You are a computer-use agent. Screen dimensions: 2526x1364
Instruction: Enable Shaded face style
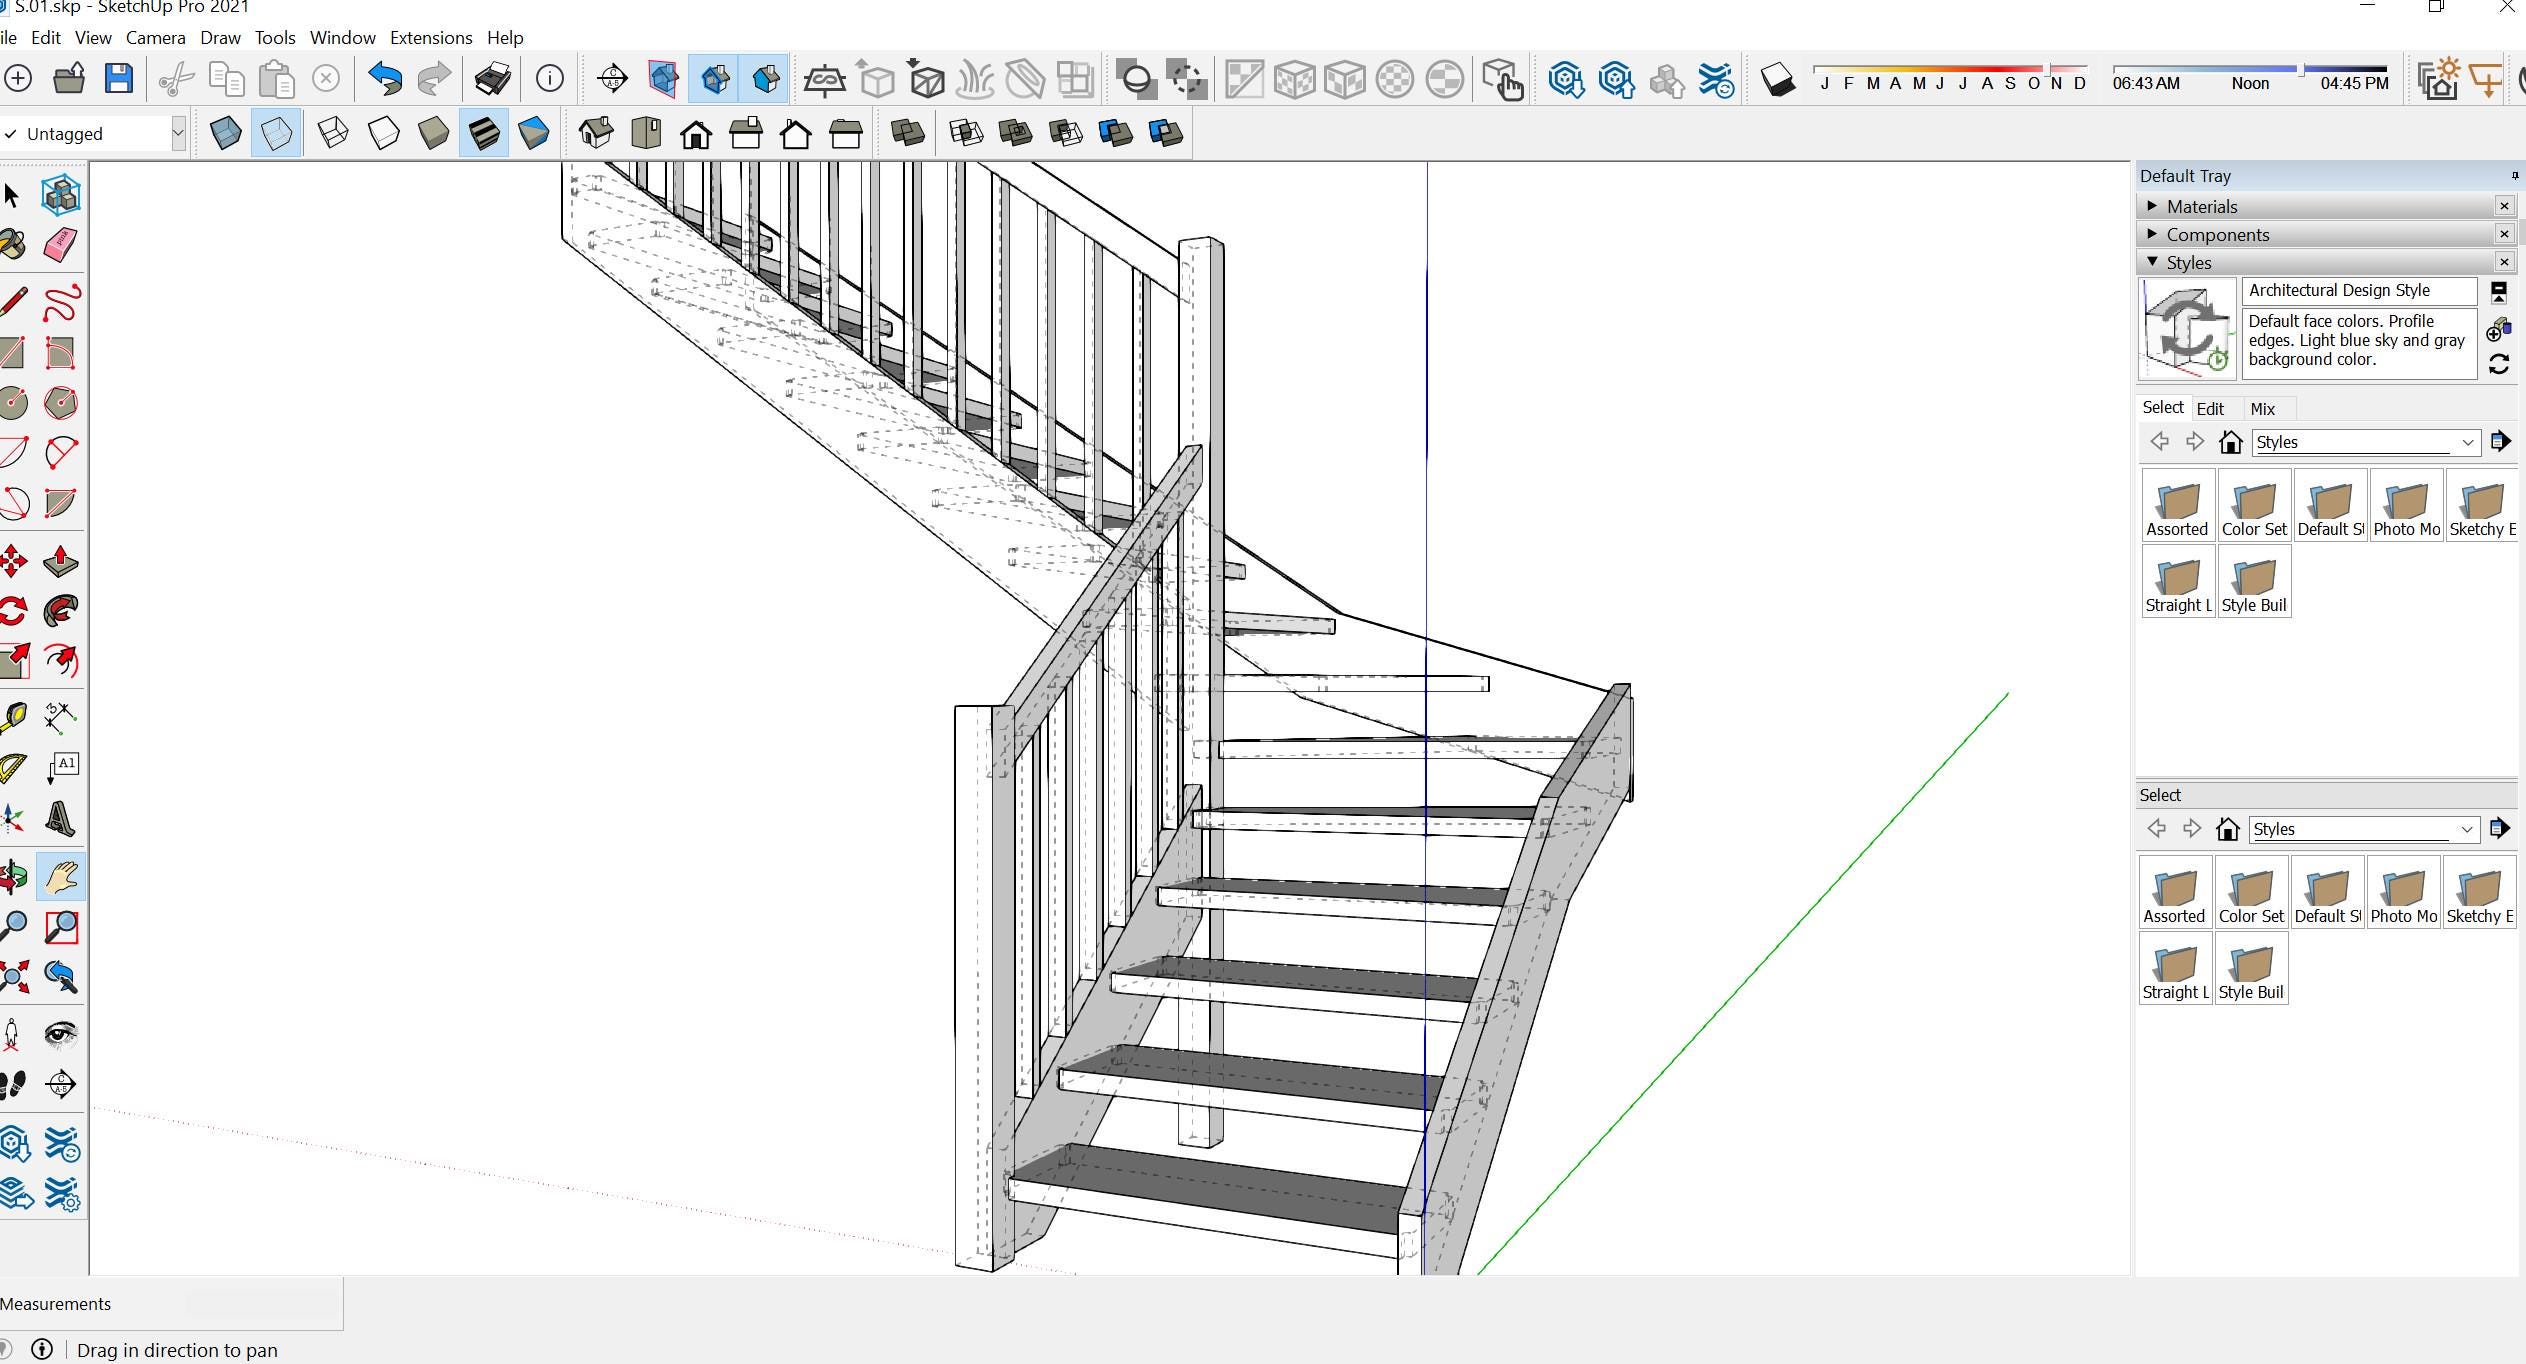click(x=433, y=133)
